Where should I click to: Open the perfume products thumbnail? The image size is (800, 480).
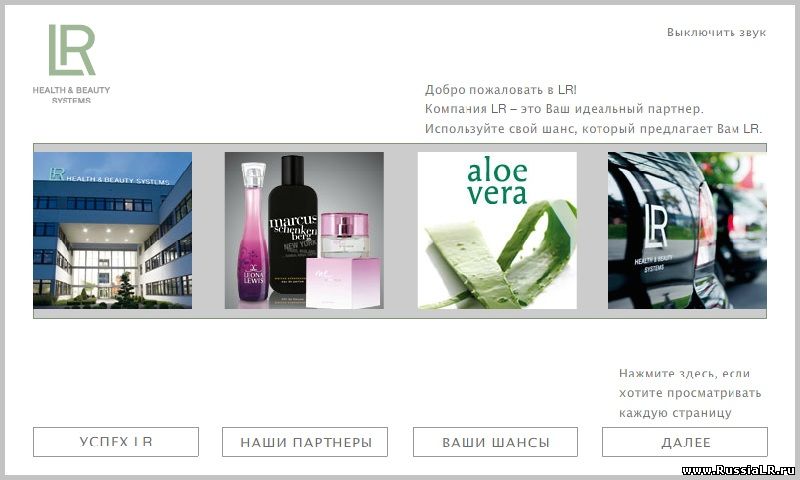coord(304,230)
